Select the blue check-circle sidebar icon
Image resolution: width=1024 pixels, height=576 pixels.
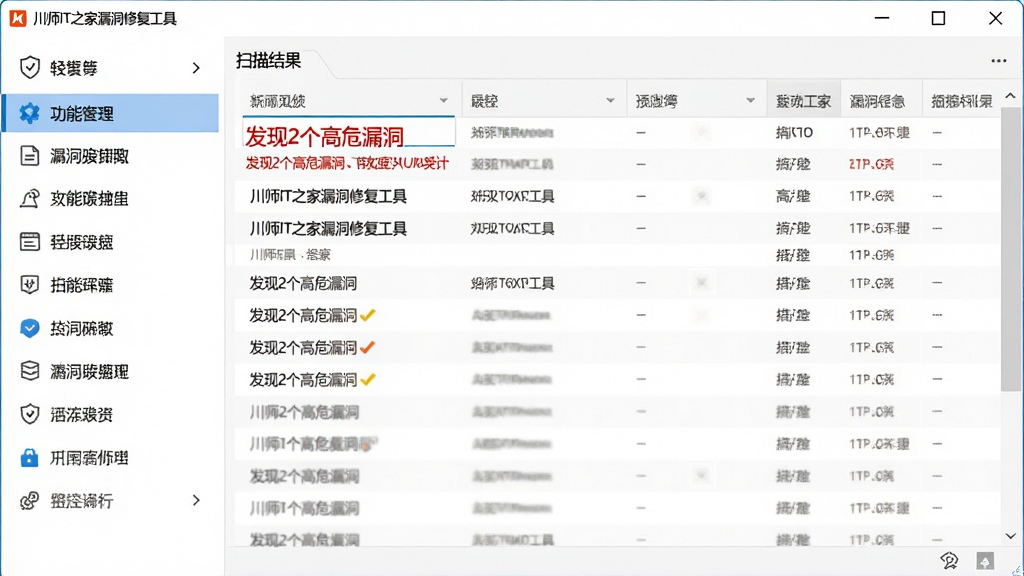(29, 328)
